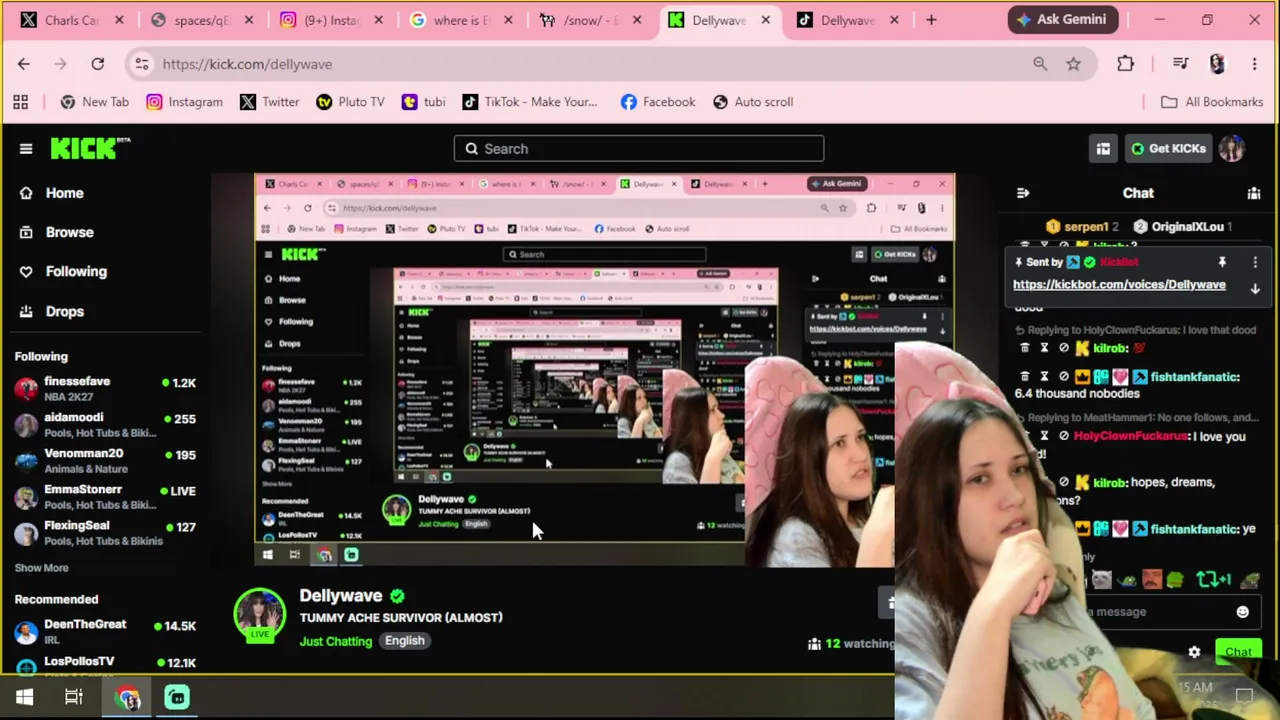
Task: Toggle the Kick sidebar hamburger menu
Action: click(x=26, y=149)
